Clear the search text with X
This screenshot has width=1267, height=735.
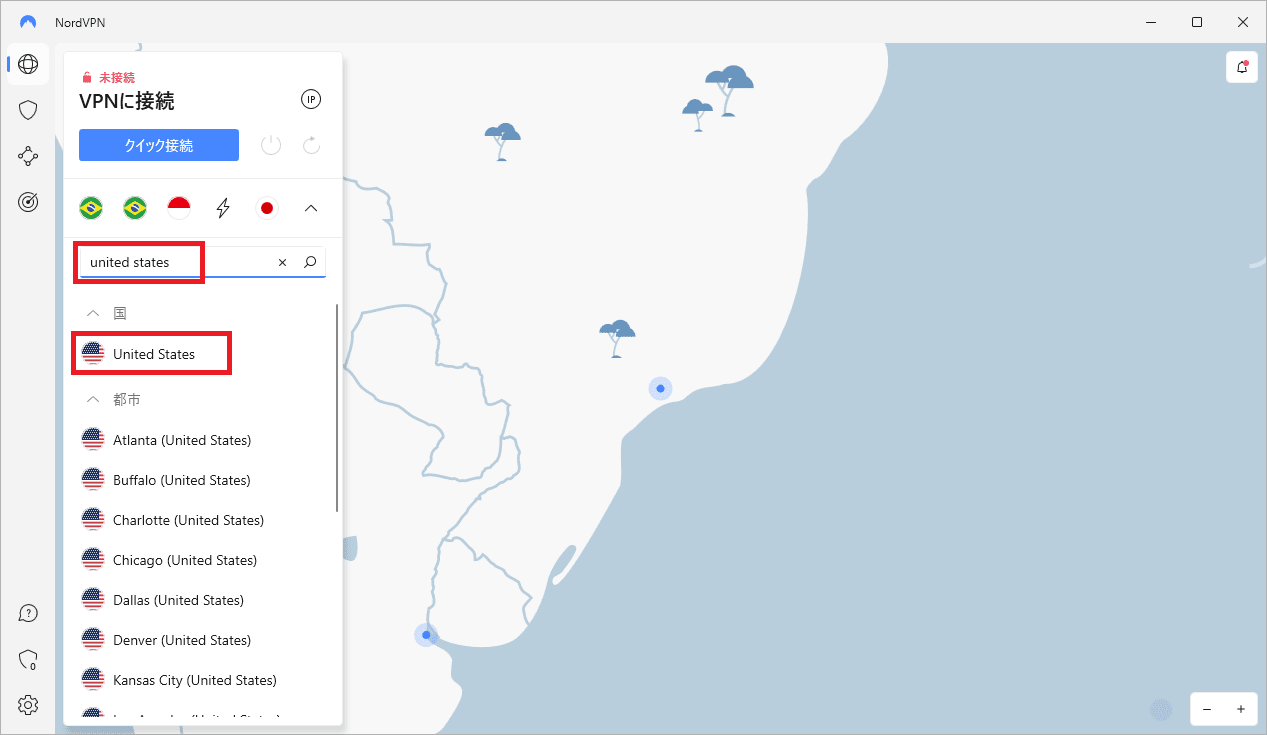(x=282, y=262)
